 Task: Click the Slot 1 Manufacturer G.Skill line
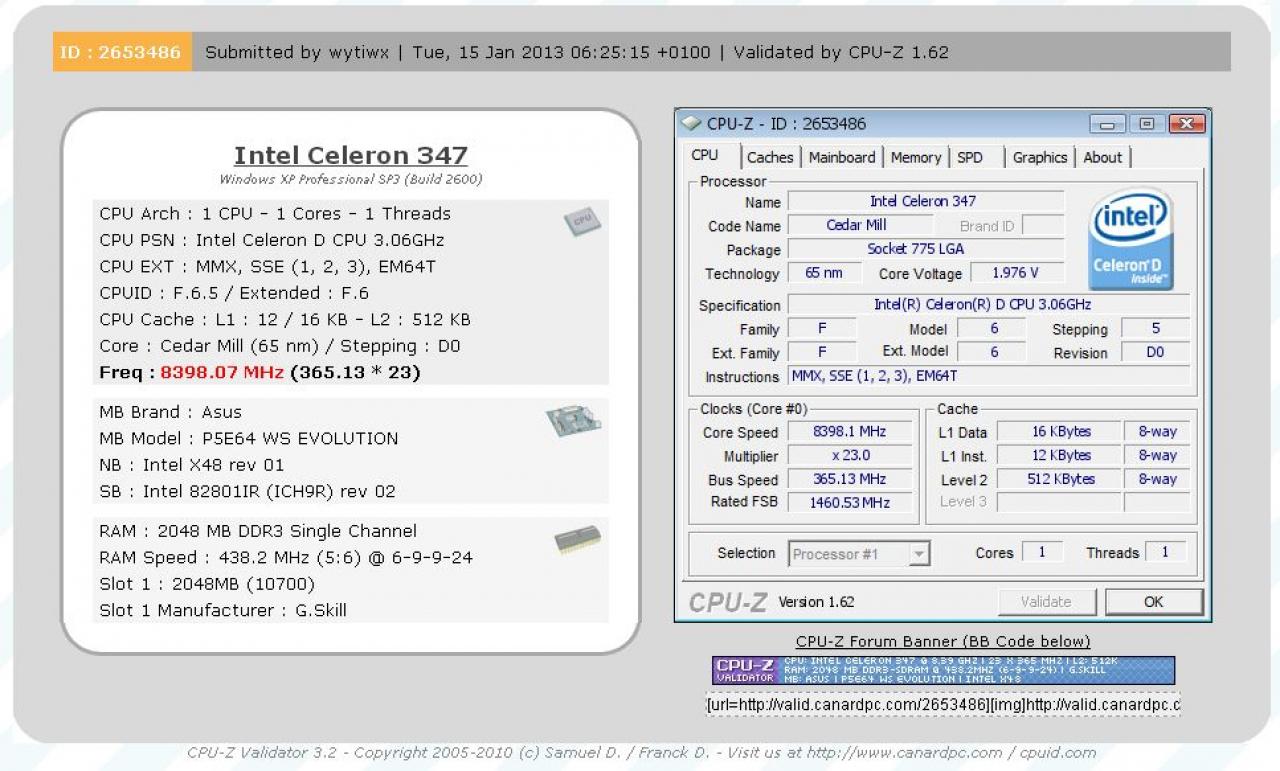pyautogui.click(x=223, y=611)
